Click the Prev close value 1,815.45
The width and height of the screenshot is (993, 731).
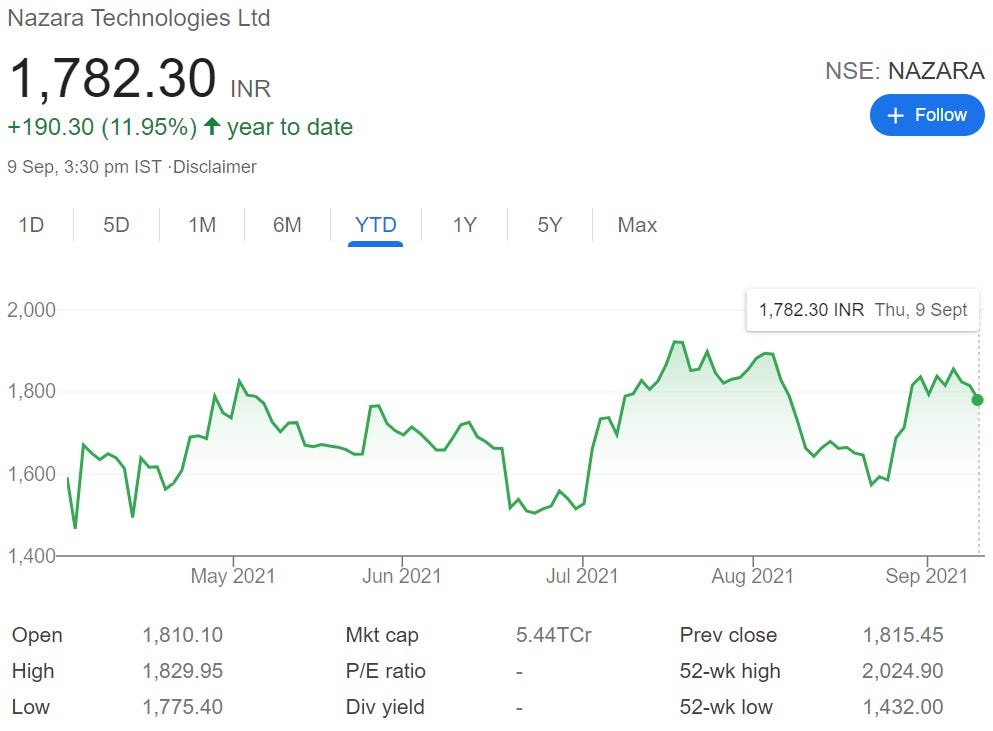(903, 635)
